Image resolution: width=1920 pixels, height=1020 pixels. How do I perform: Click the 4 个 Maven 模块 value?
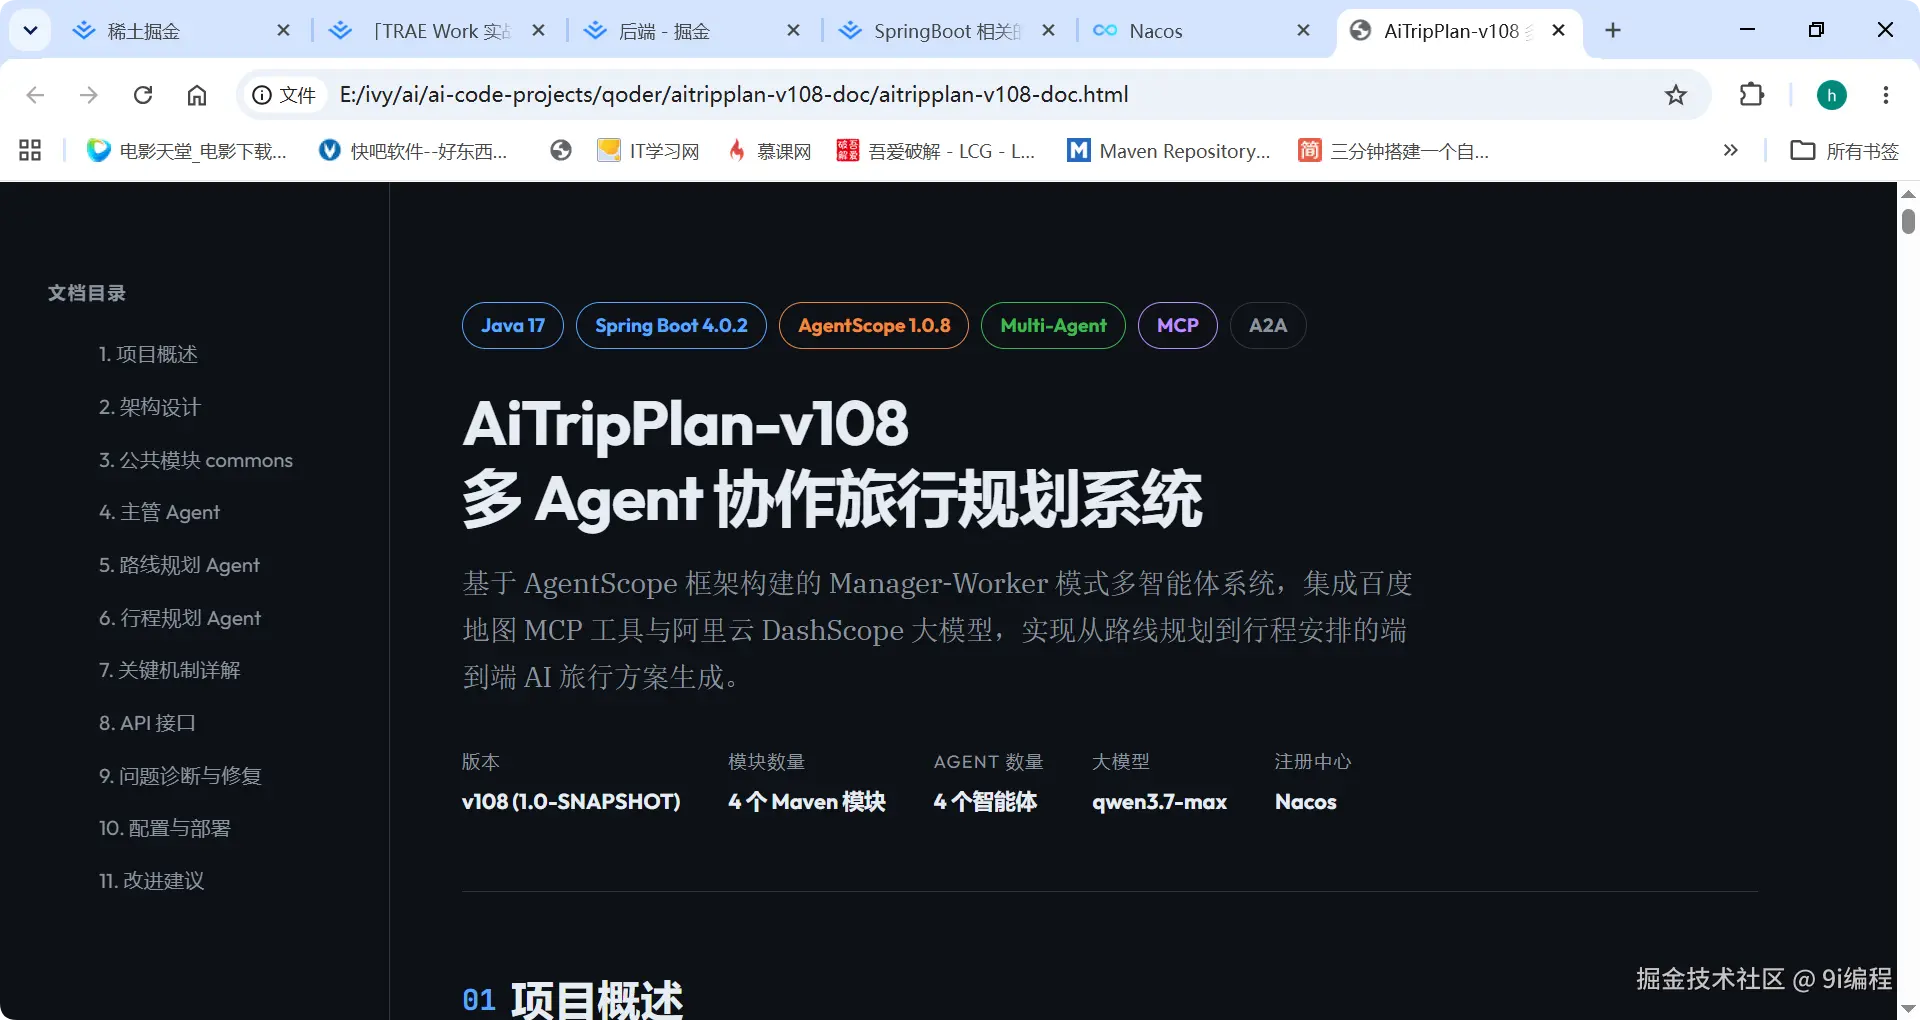click(807, 802)
